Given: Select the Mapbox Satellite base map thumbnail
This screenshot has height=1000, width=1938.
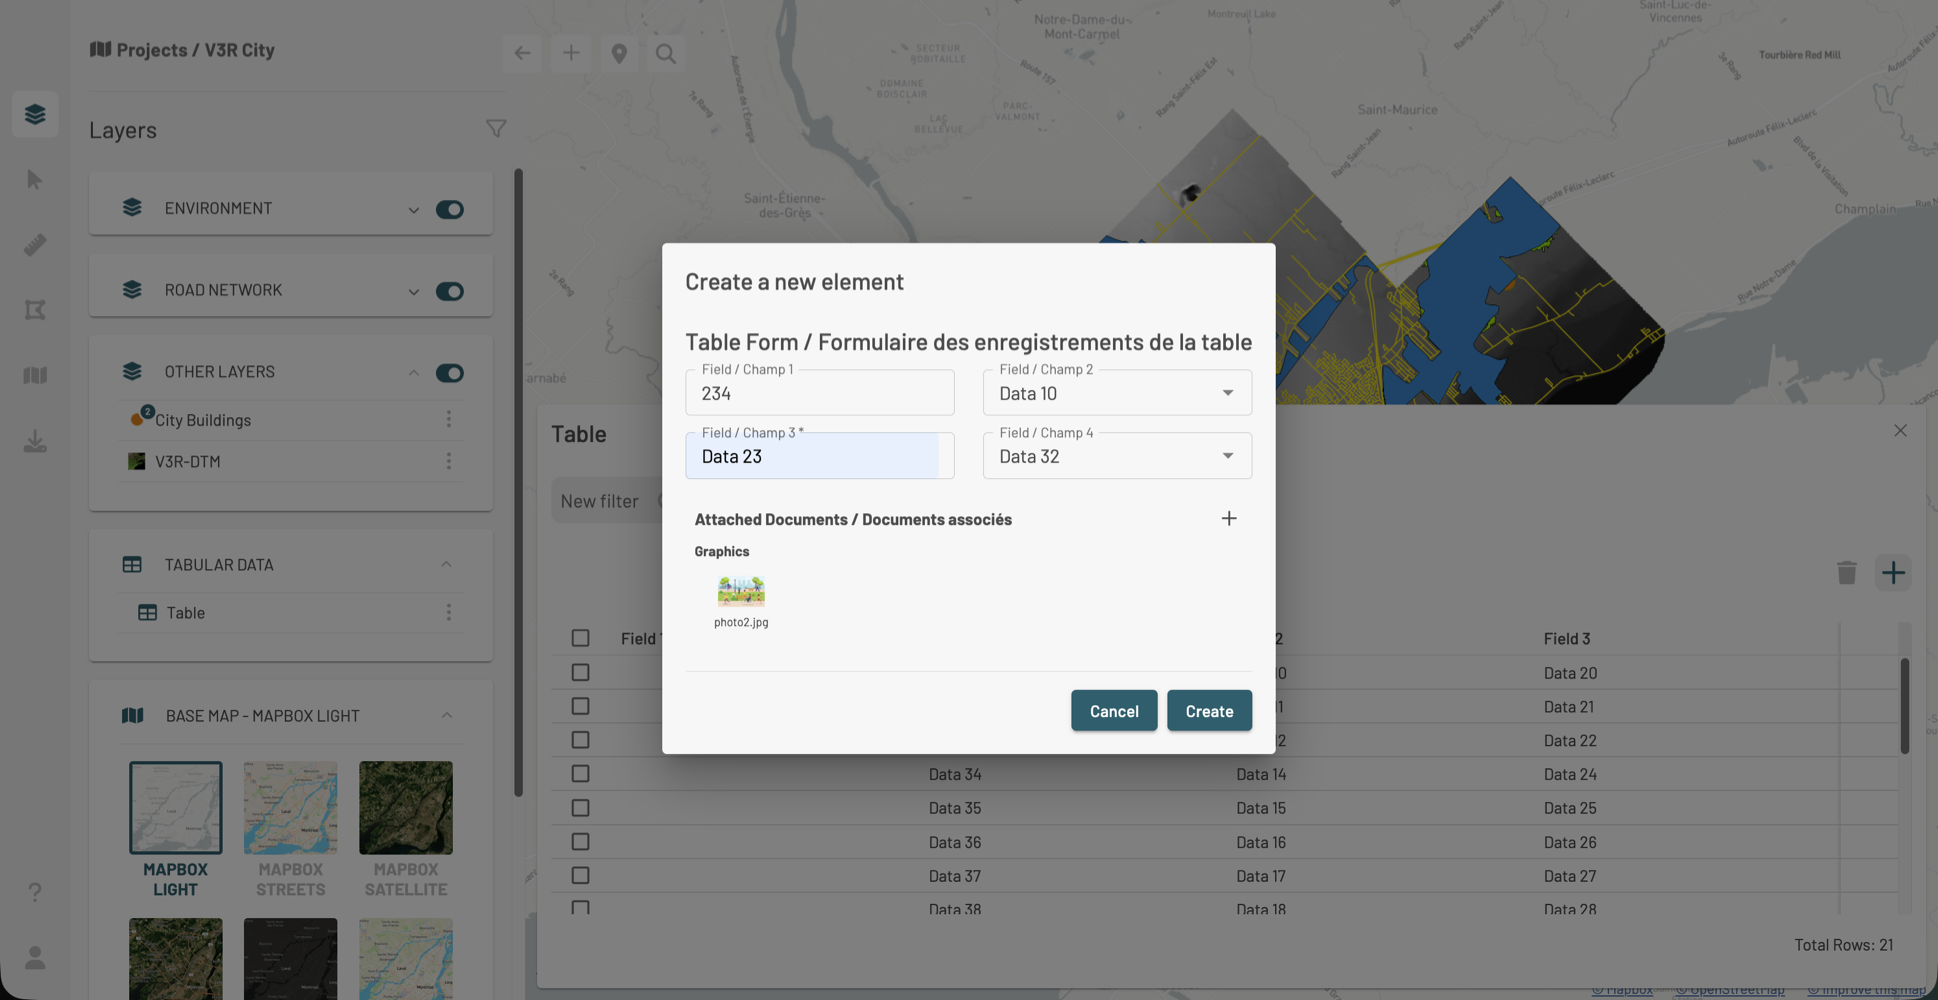Looking at the screenshot, I should click(406, 808).
